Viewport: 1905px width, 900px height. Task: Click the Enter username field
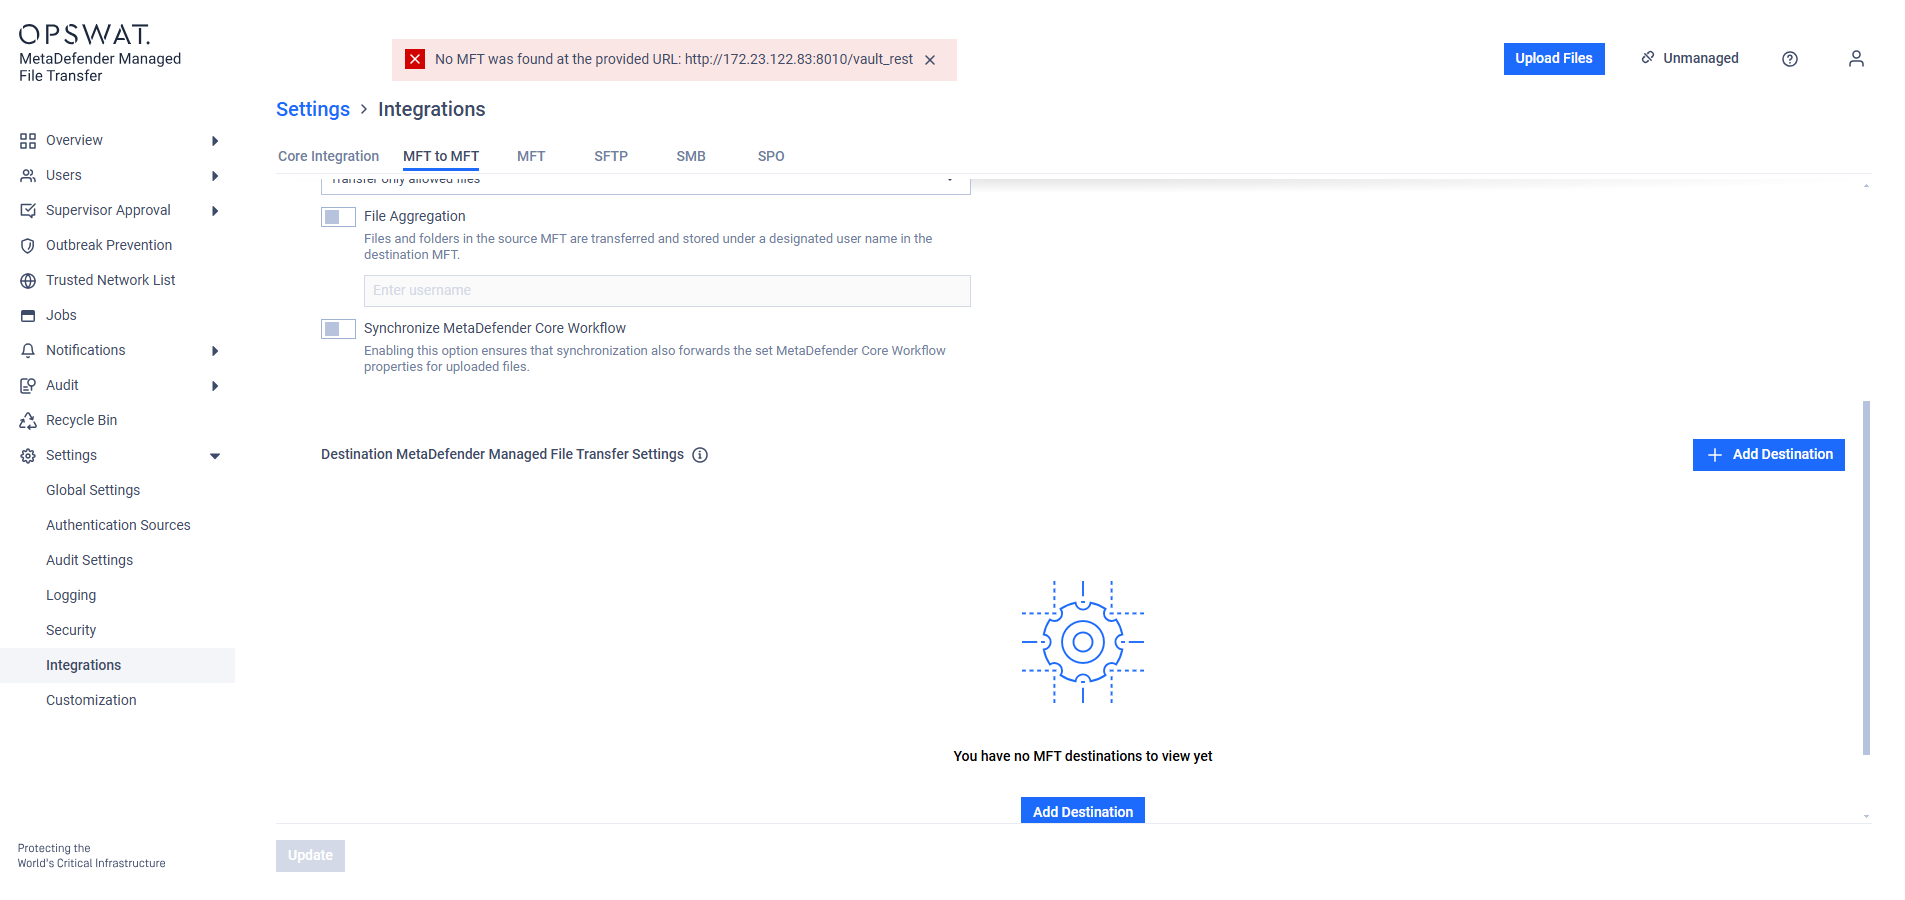667,291
